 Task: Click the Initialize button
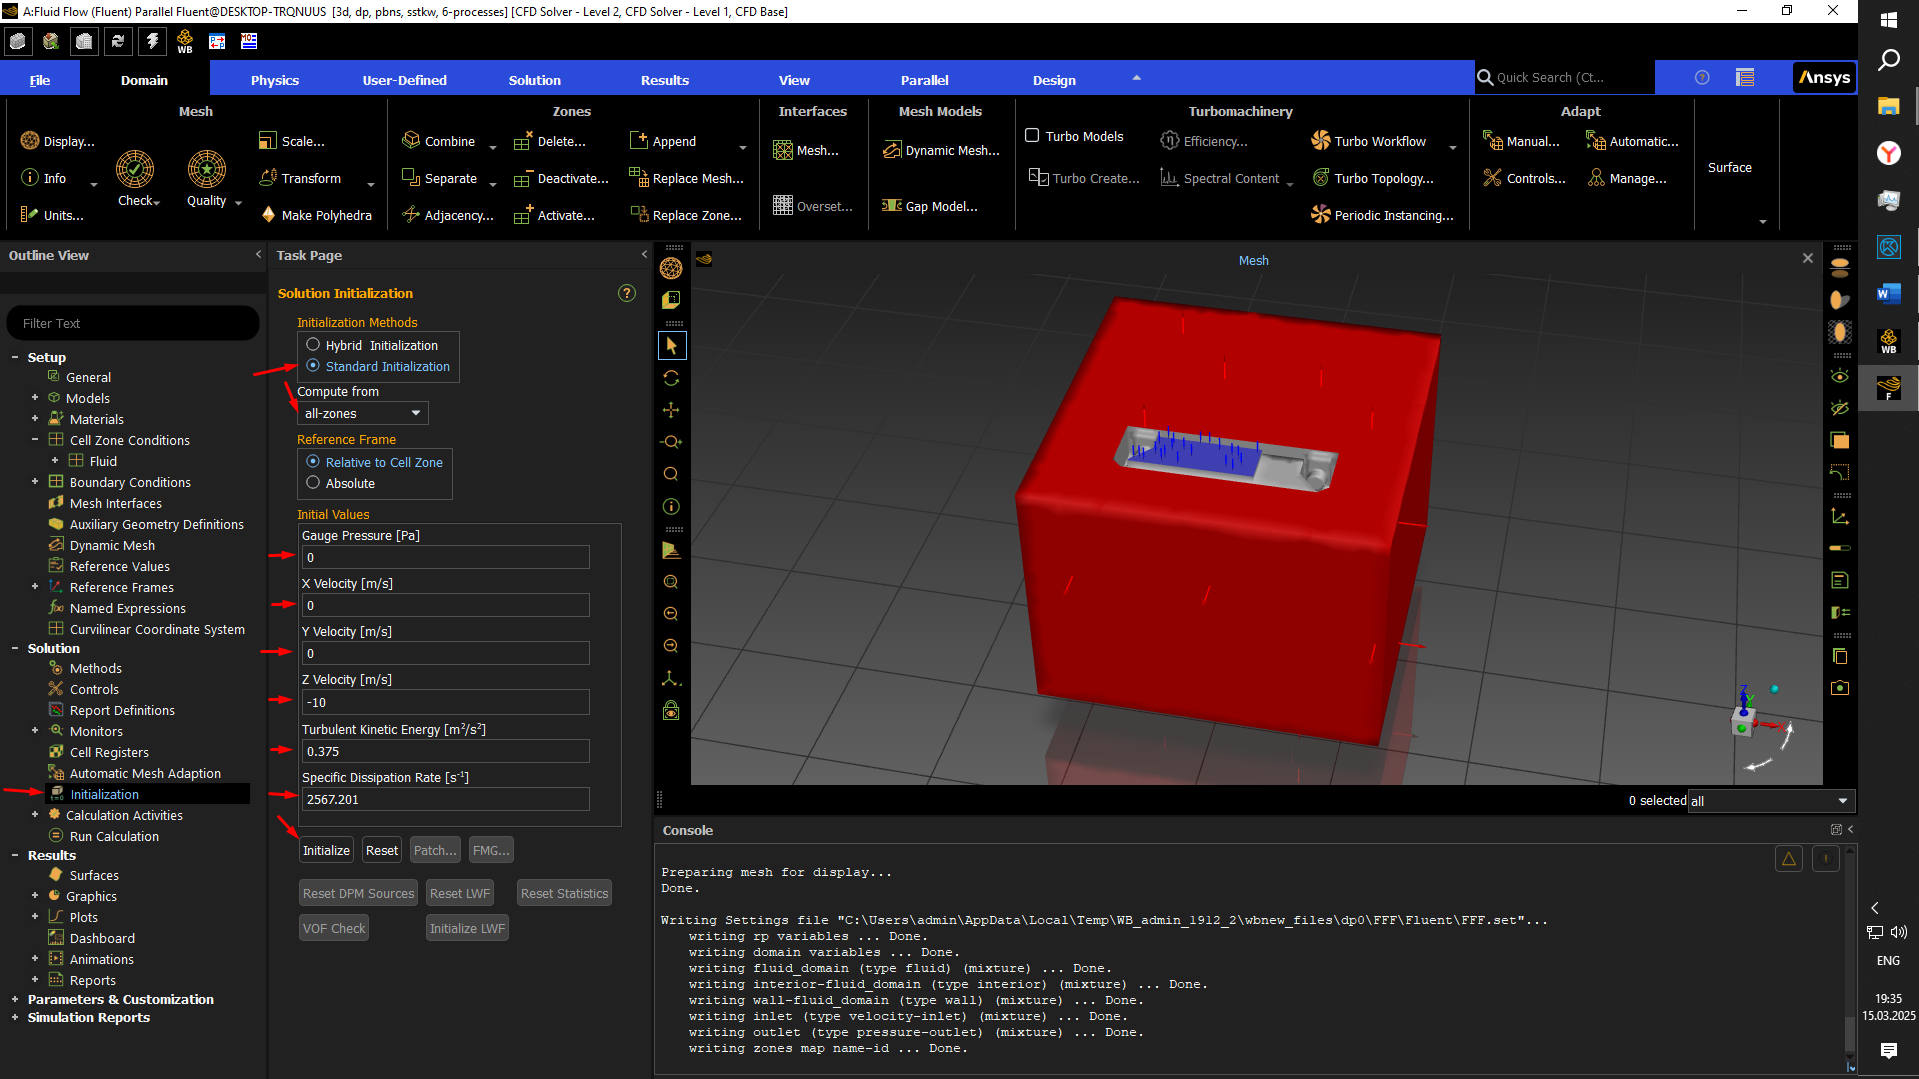[x=327, y=850]
